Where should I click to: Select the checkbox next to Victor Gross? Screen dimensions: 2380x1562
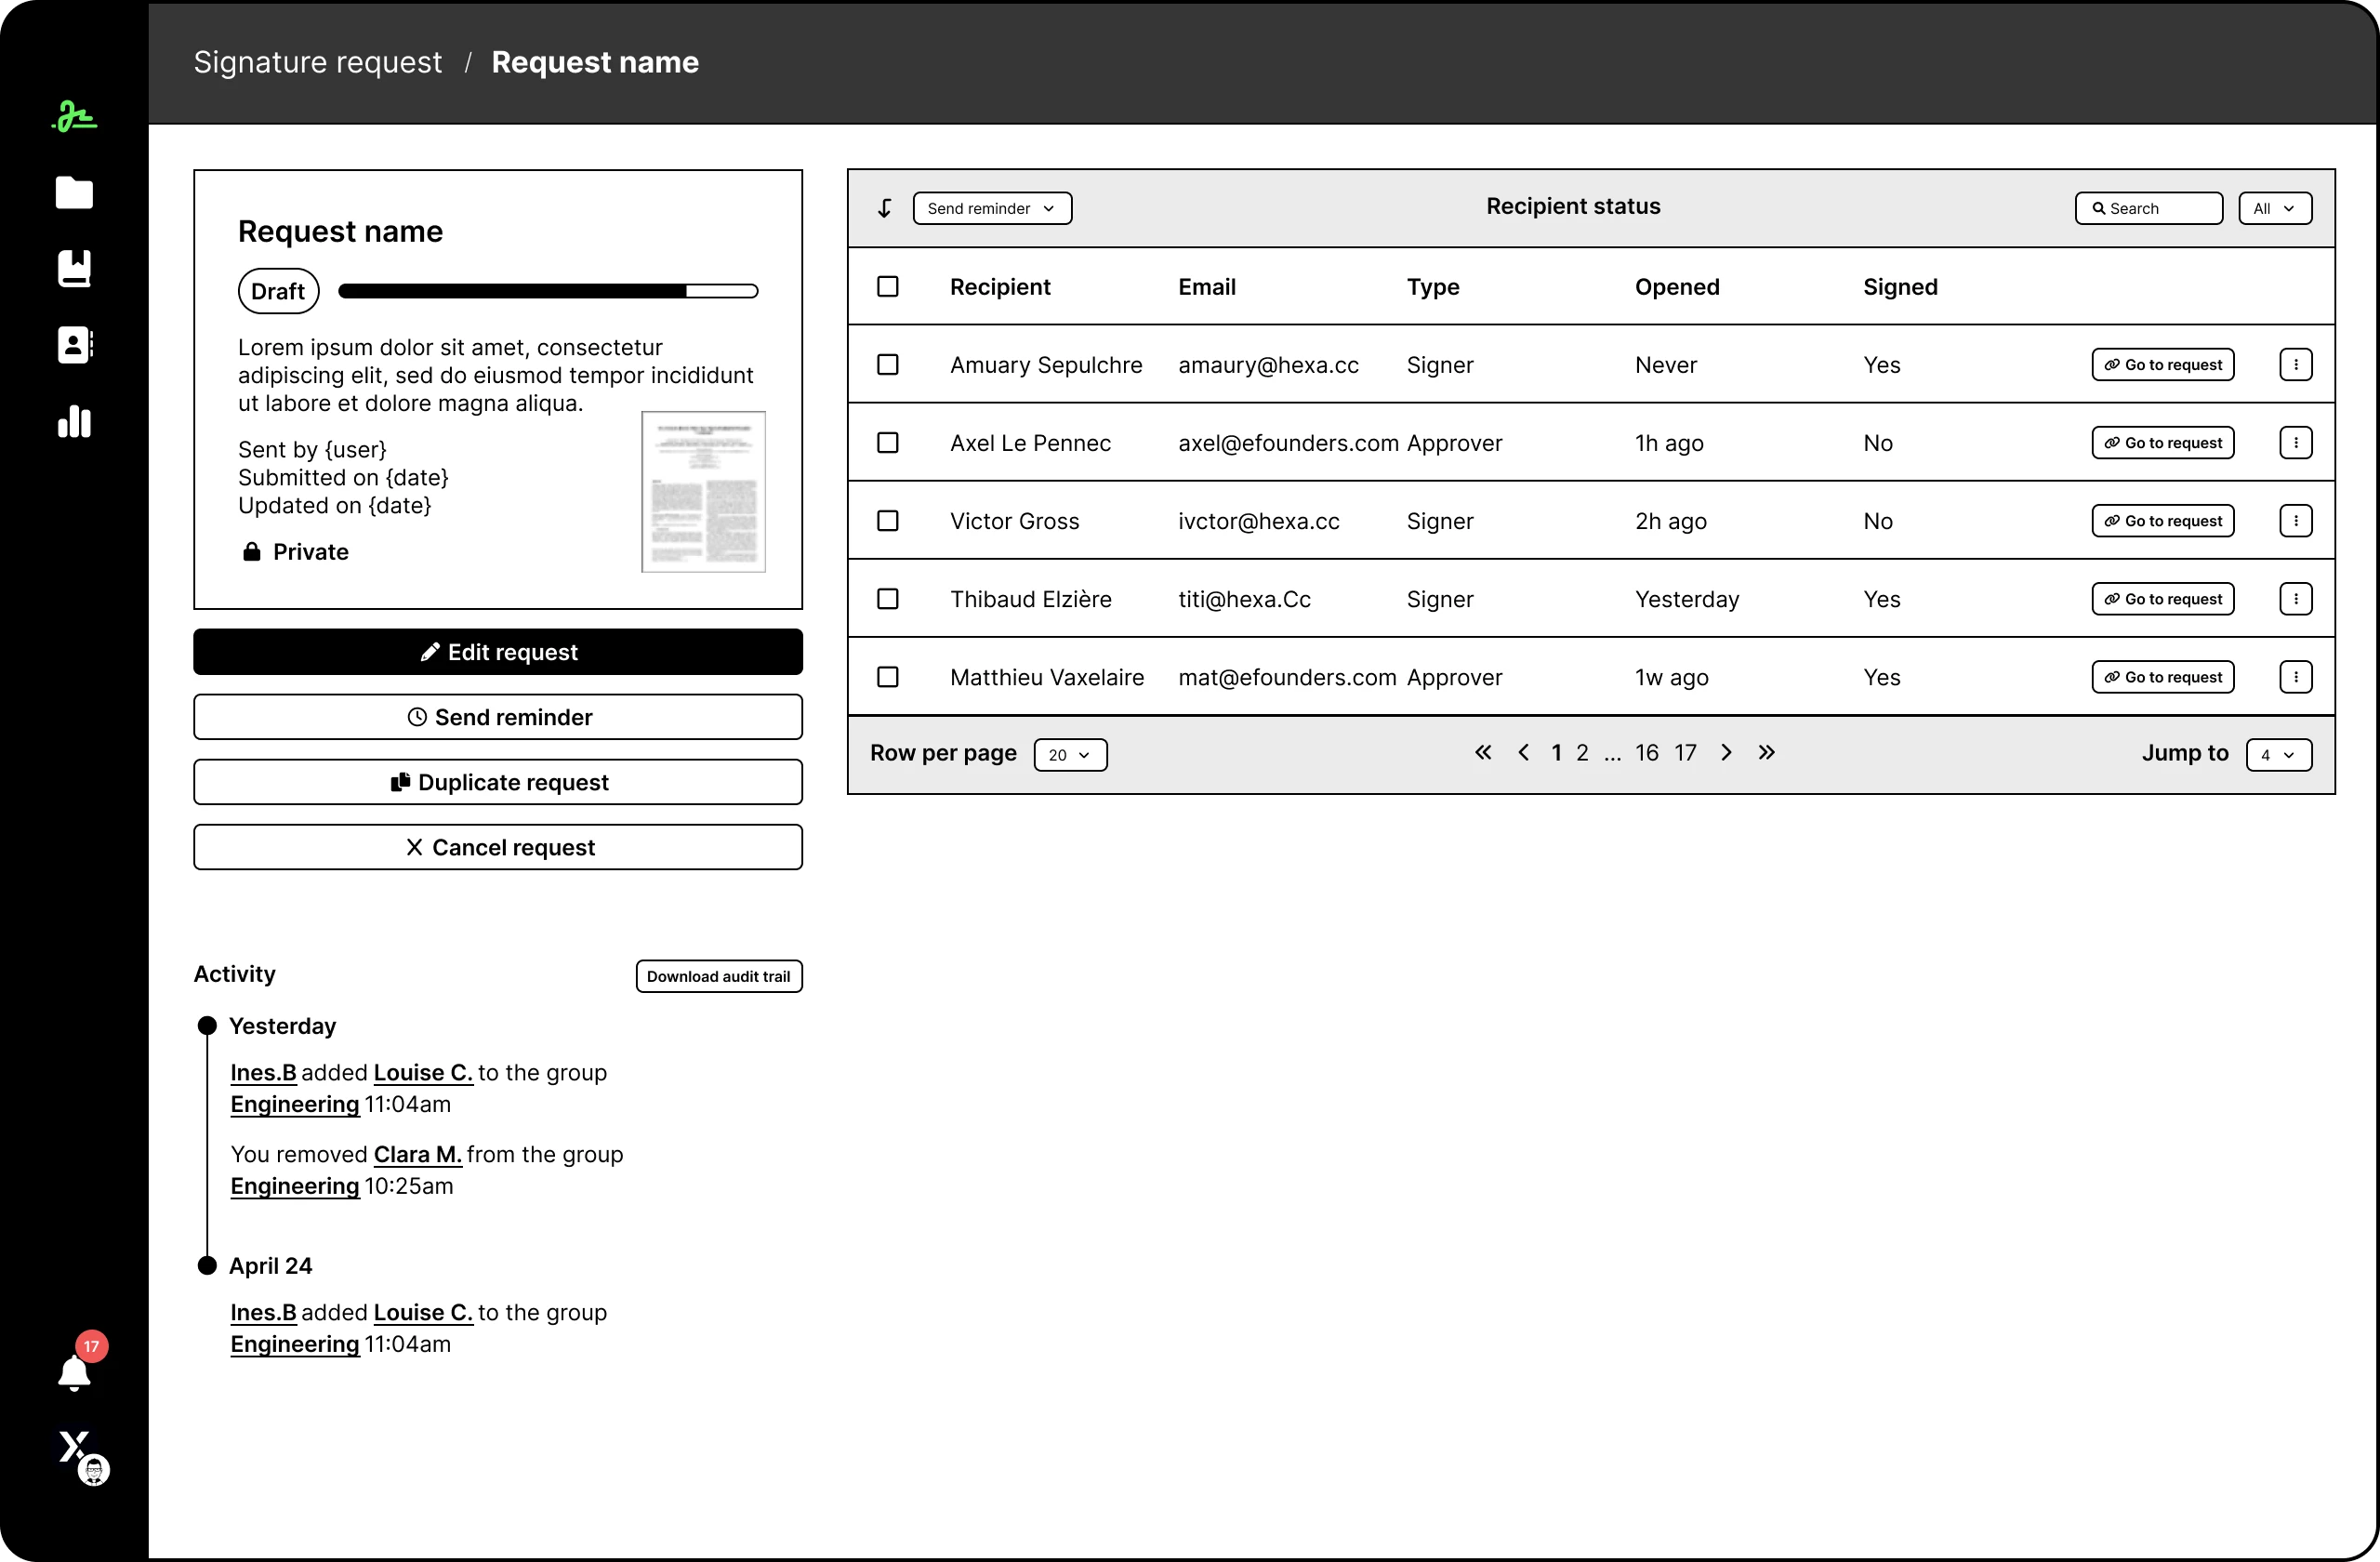pos(888,521)
